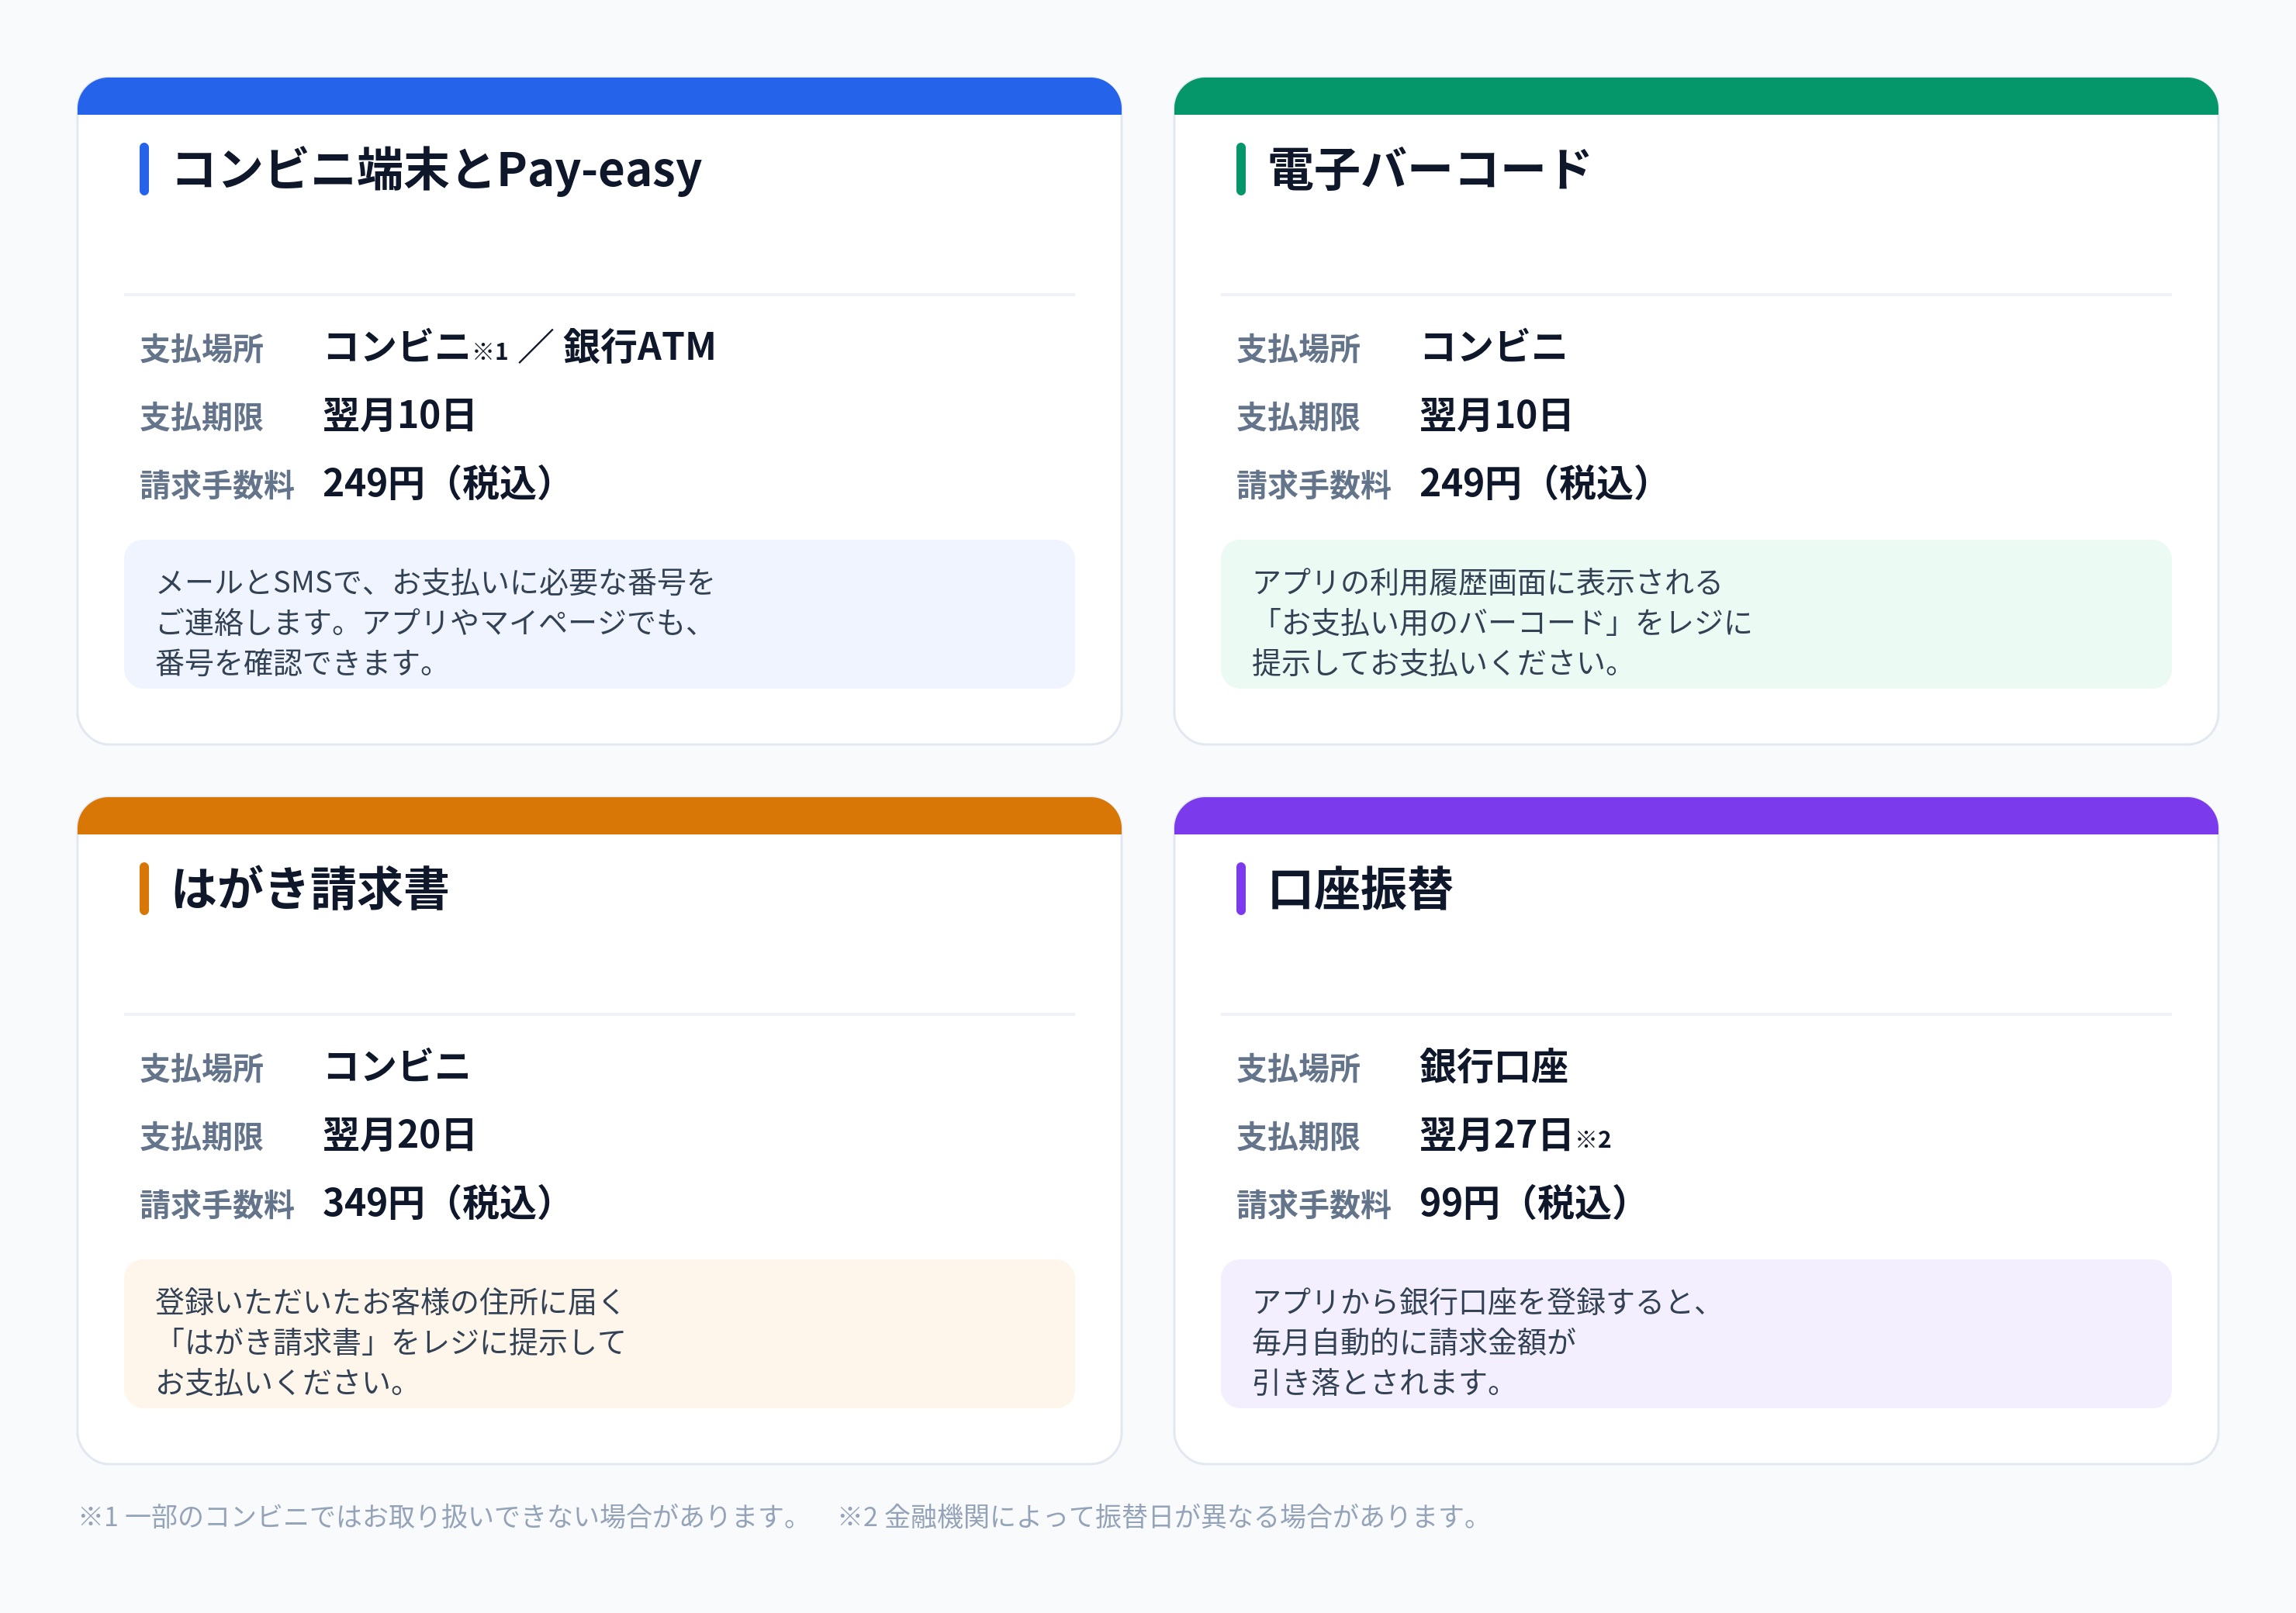Click the 99円（税込） fee value
Viewport: 2296px width, 1613px height.
[1524, 1203]
